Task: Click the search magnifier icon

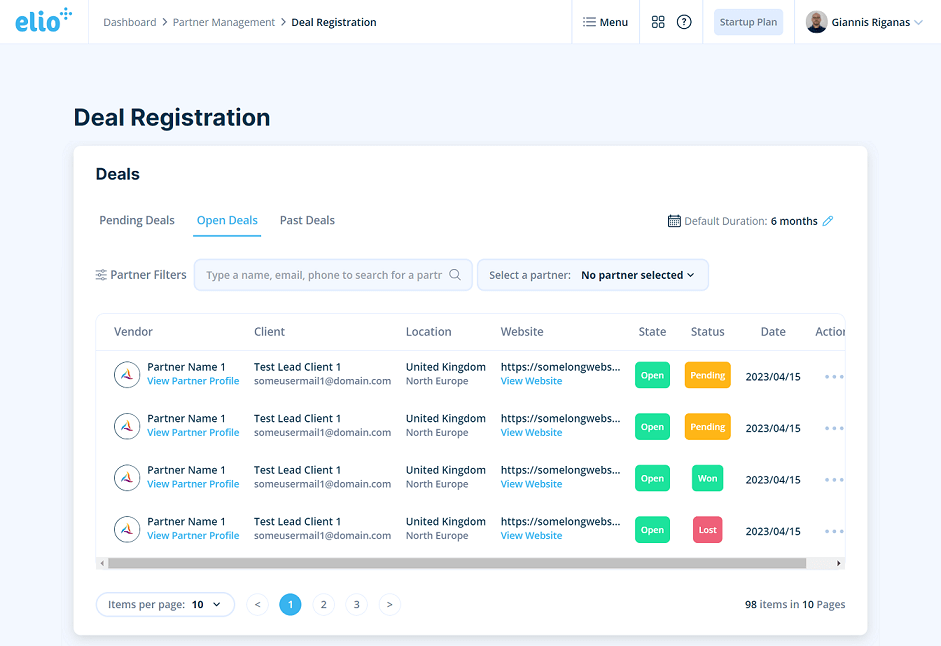Action: coord(455,275)
